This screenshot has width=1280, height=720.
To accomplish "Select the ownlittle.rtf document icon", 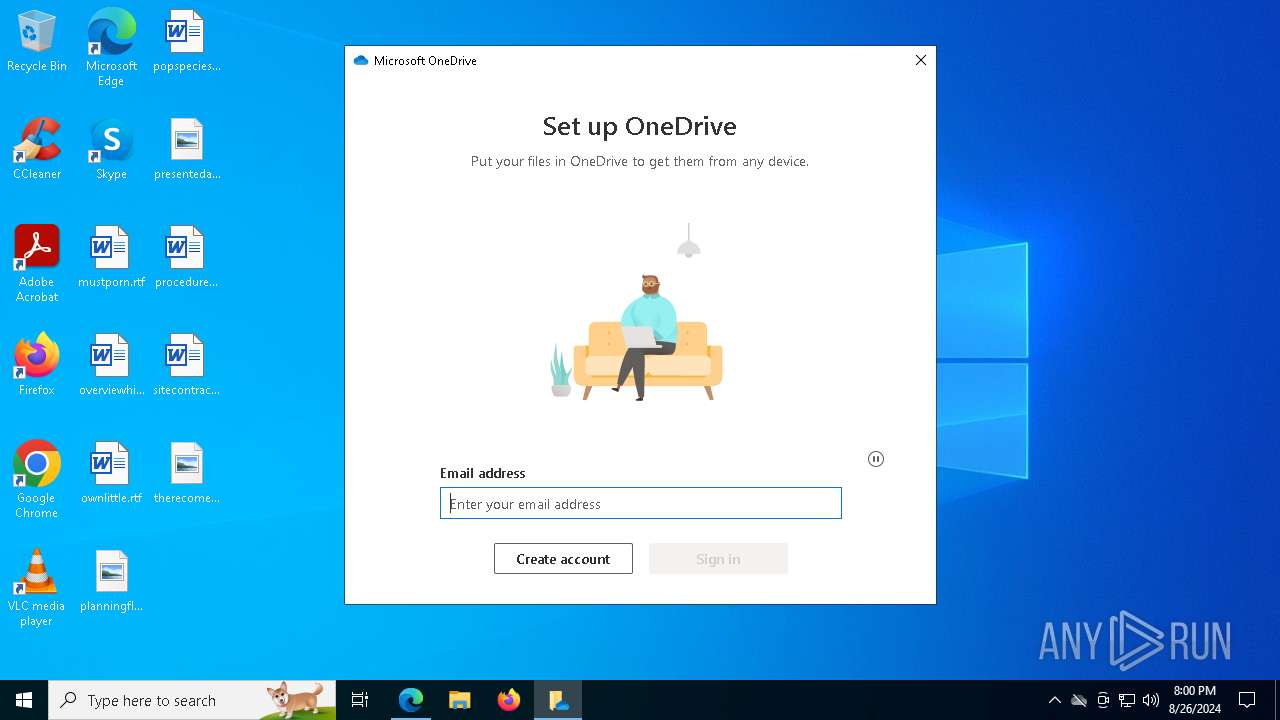I will click(111, 474).
